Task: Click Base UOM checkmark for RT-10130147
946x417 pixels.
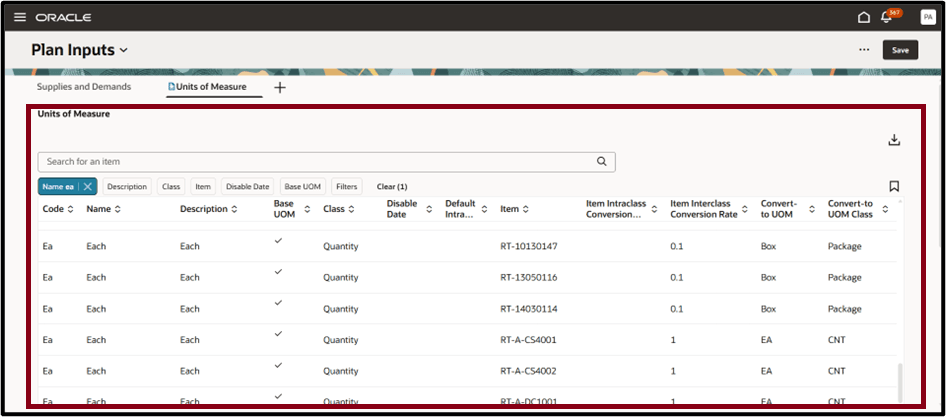Action: point(278,240)
